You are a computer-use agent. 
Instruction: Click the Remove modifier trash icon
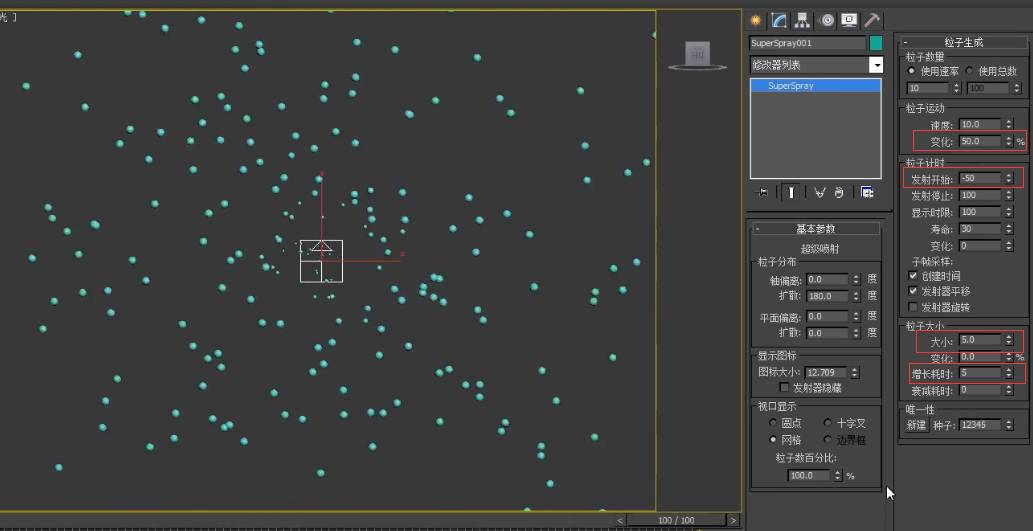tap(839, 192)
